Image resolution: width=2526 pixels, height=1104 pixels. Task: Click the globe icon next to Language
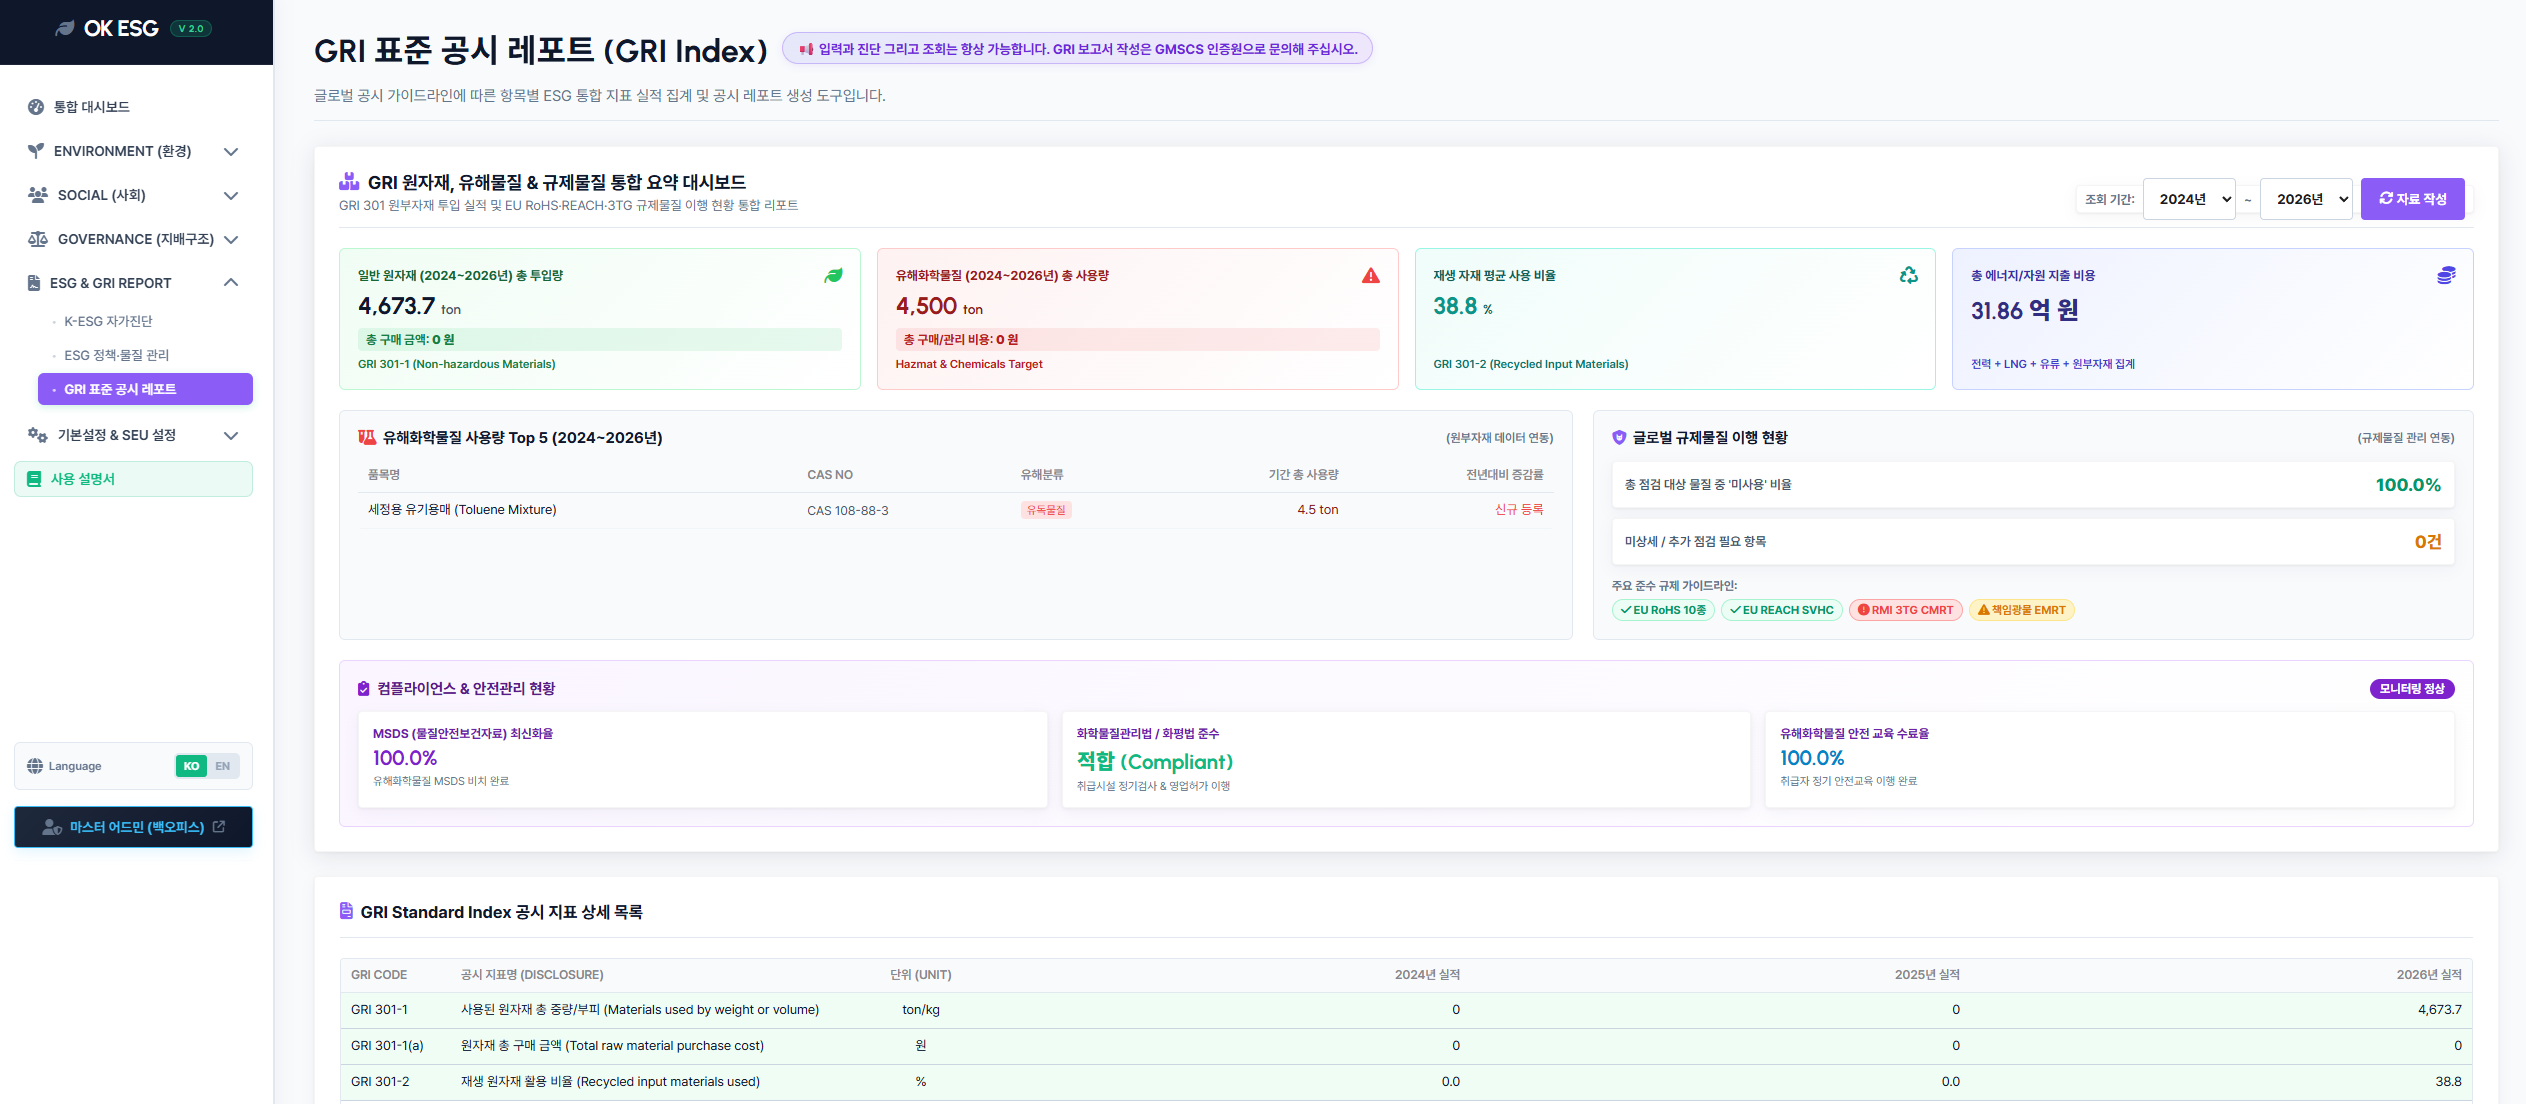35,766
